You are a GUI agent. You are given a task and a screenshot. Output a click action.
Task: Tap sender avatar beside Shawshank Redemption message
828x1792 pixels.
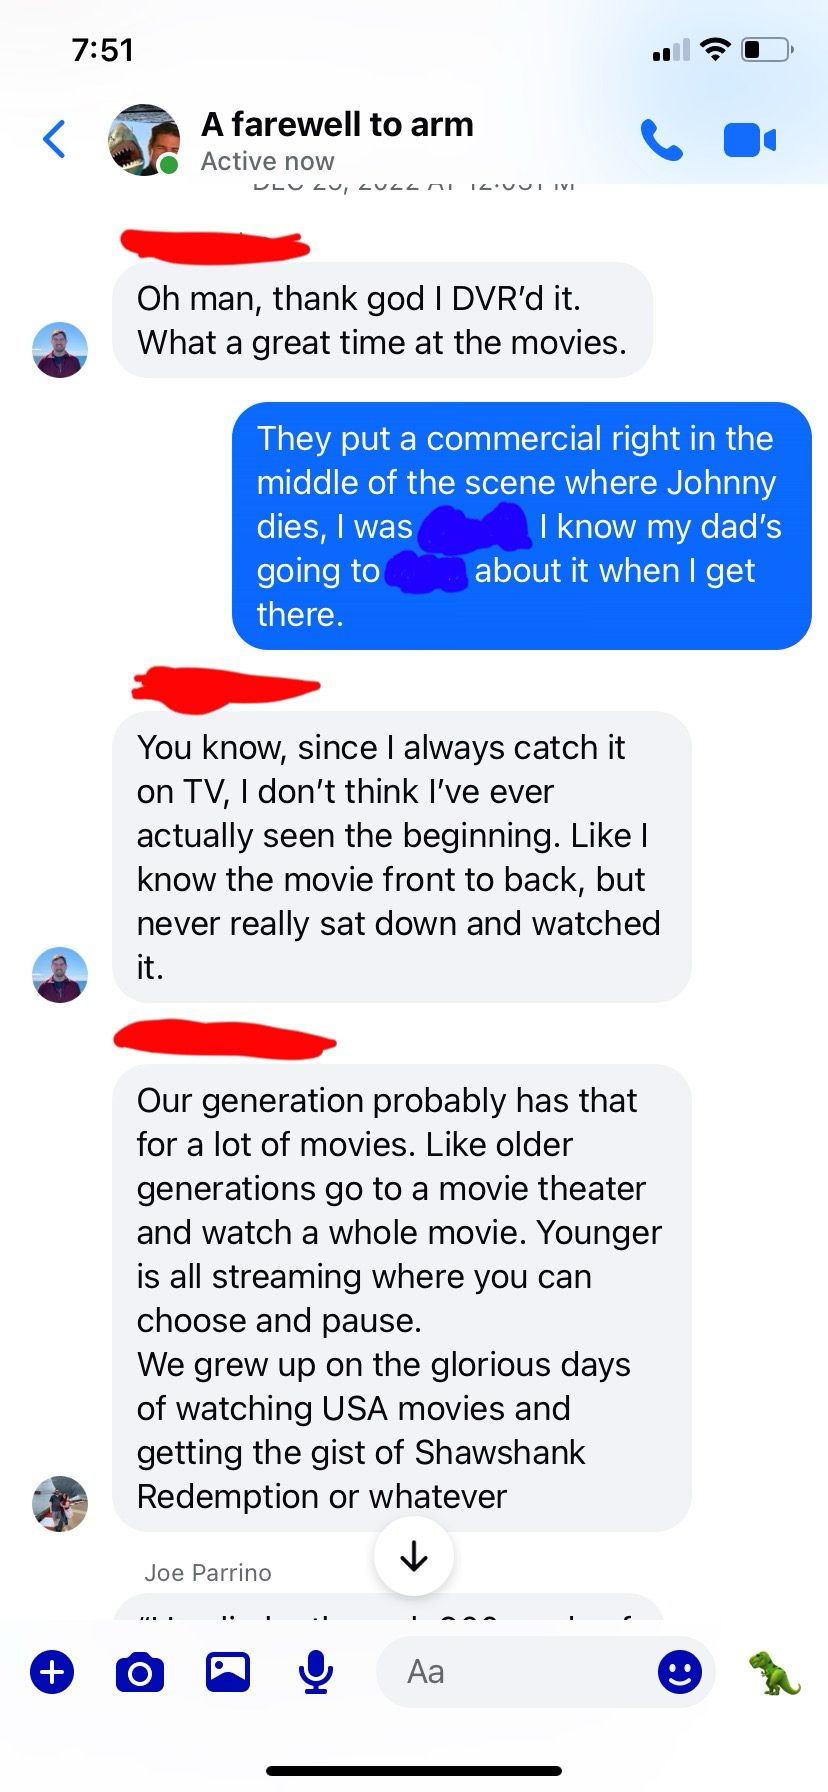point(60,1503)
